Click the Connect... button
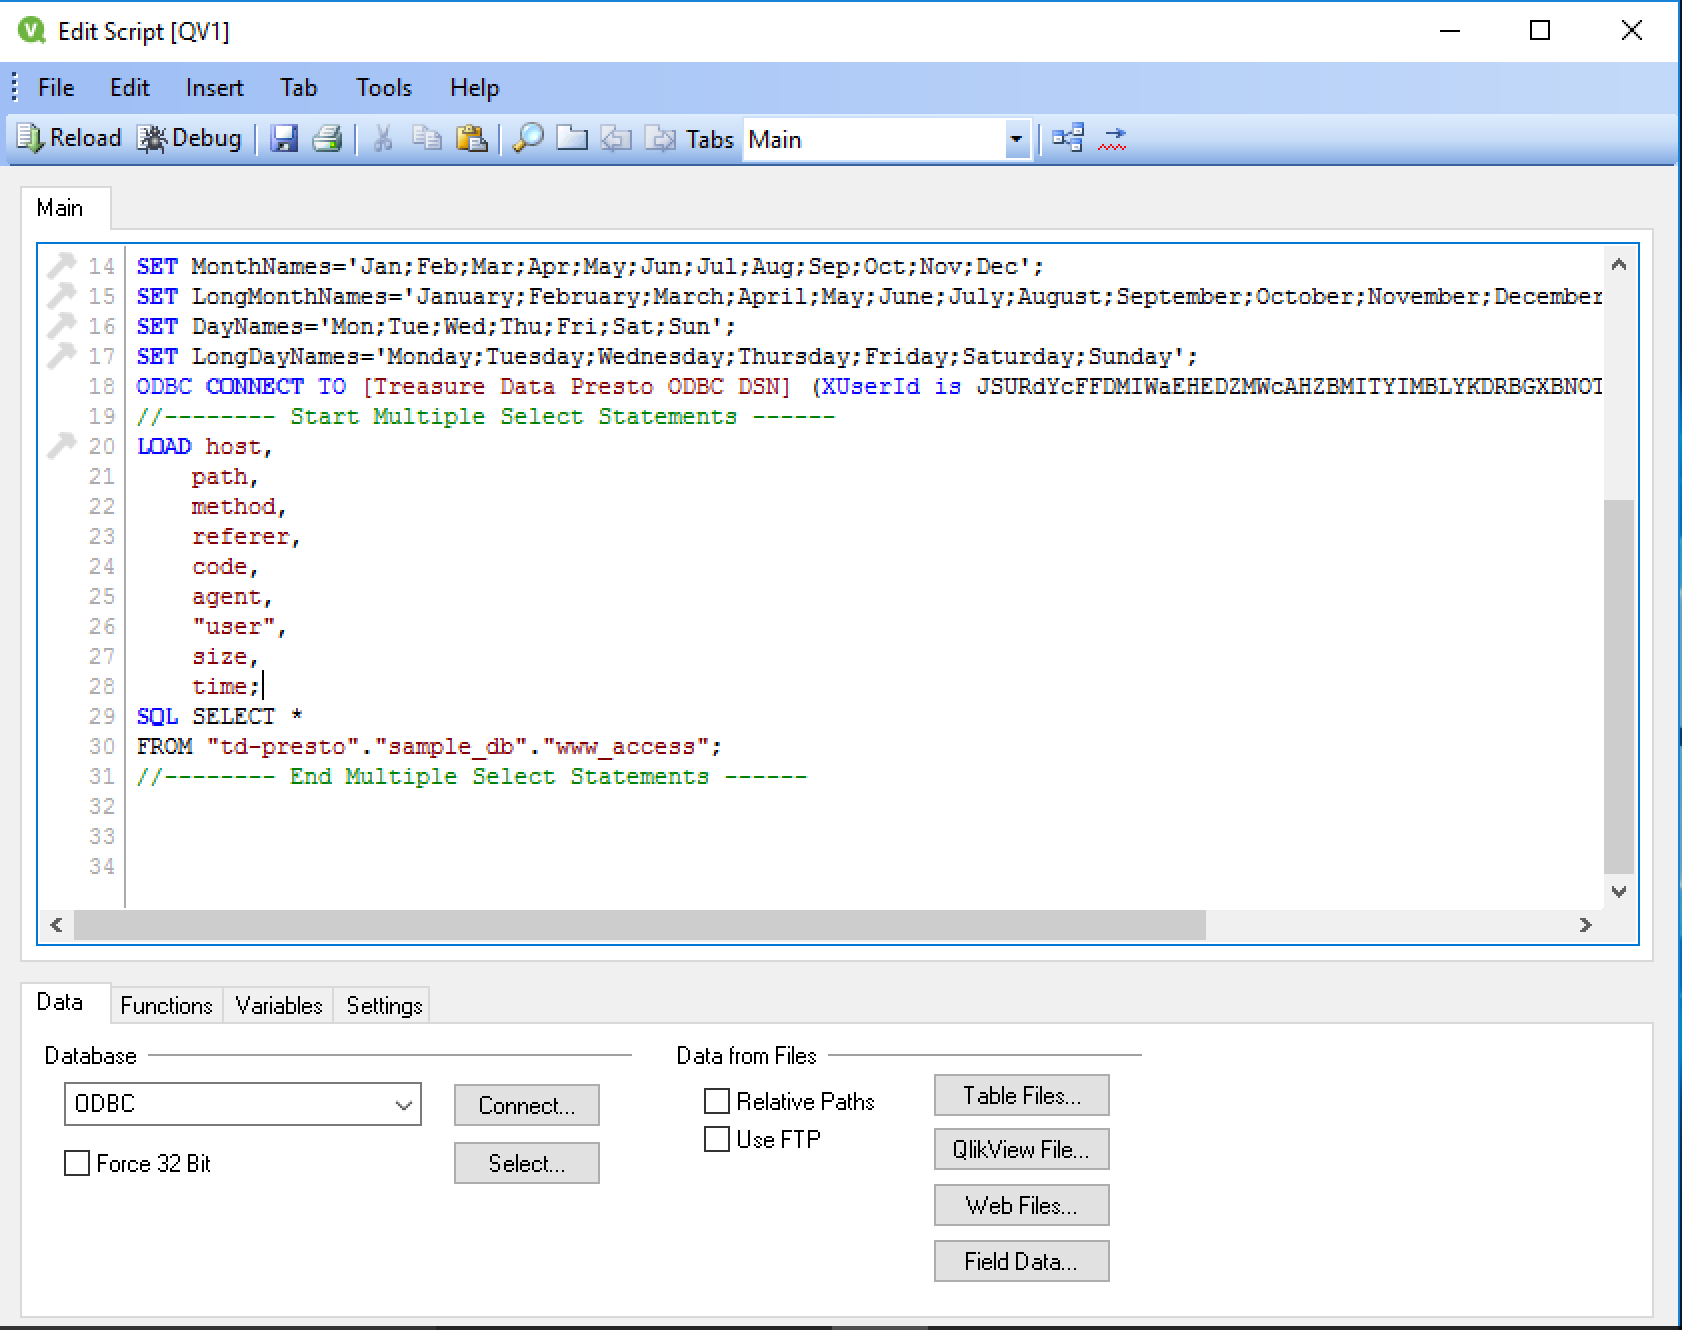 527,1105
